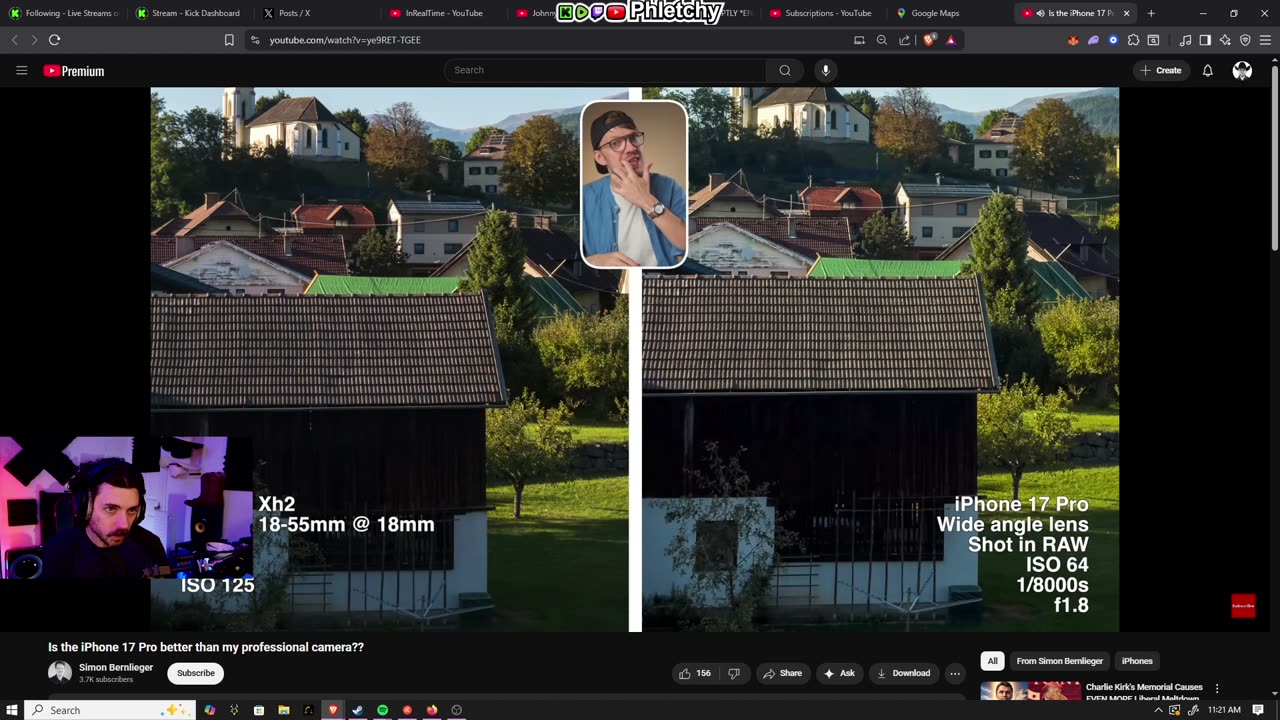
Task: Open File Explorer from the taskbar
Action: click(x=283, y=710)
